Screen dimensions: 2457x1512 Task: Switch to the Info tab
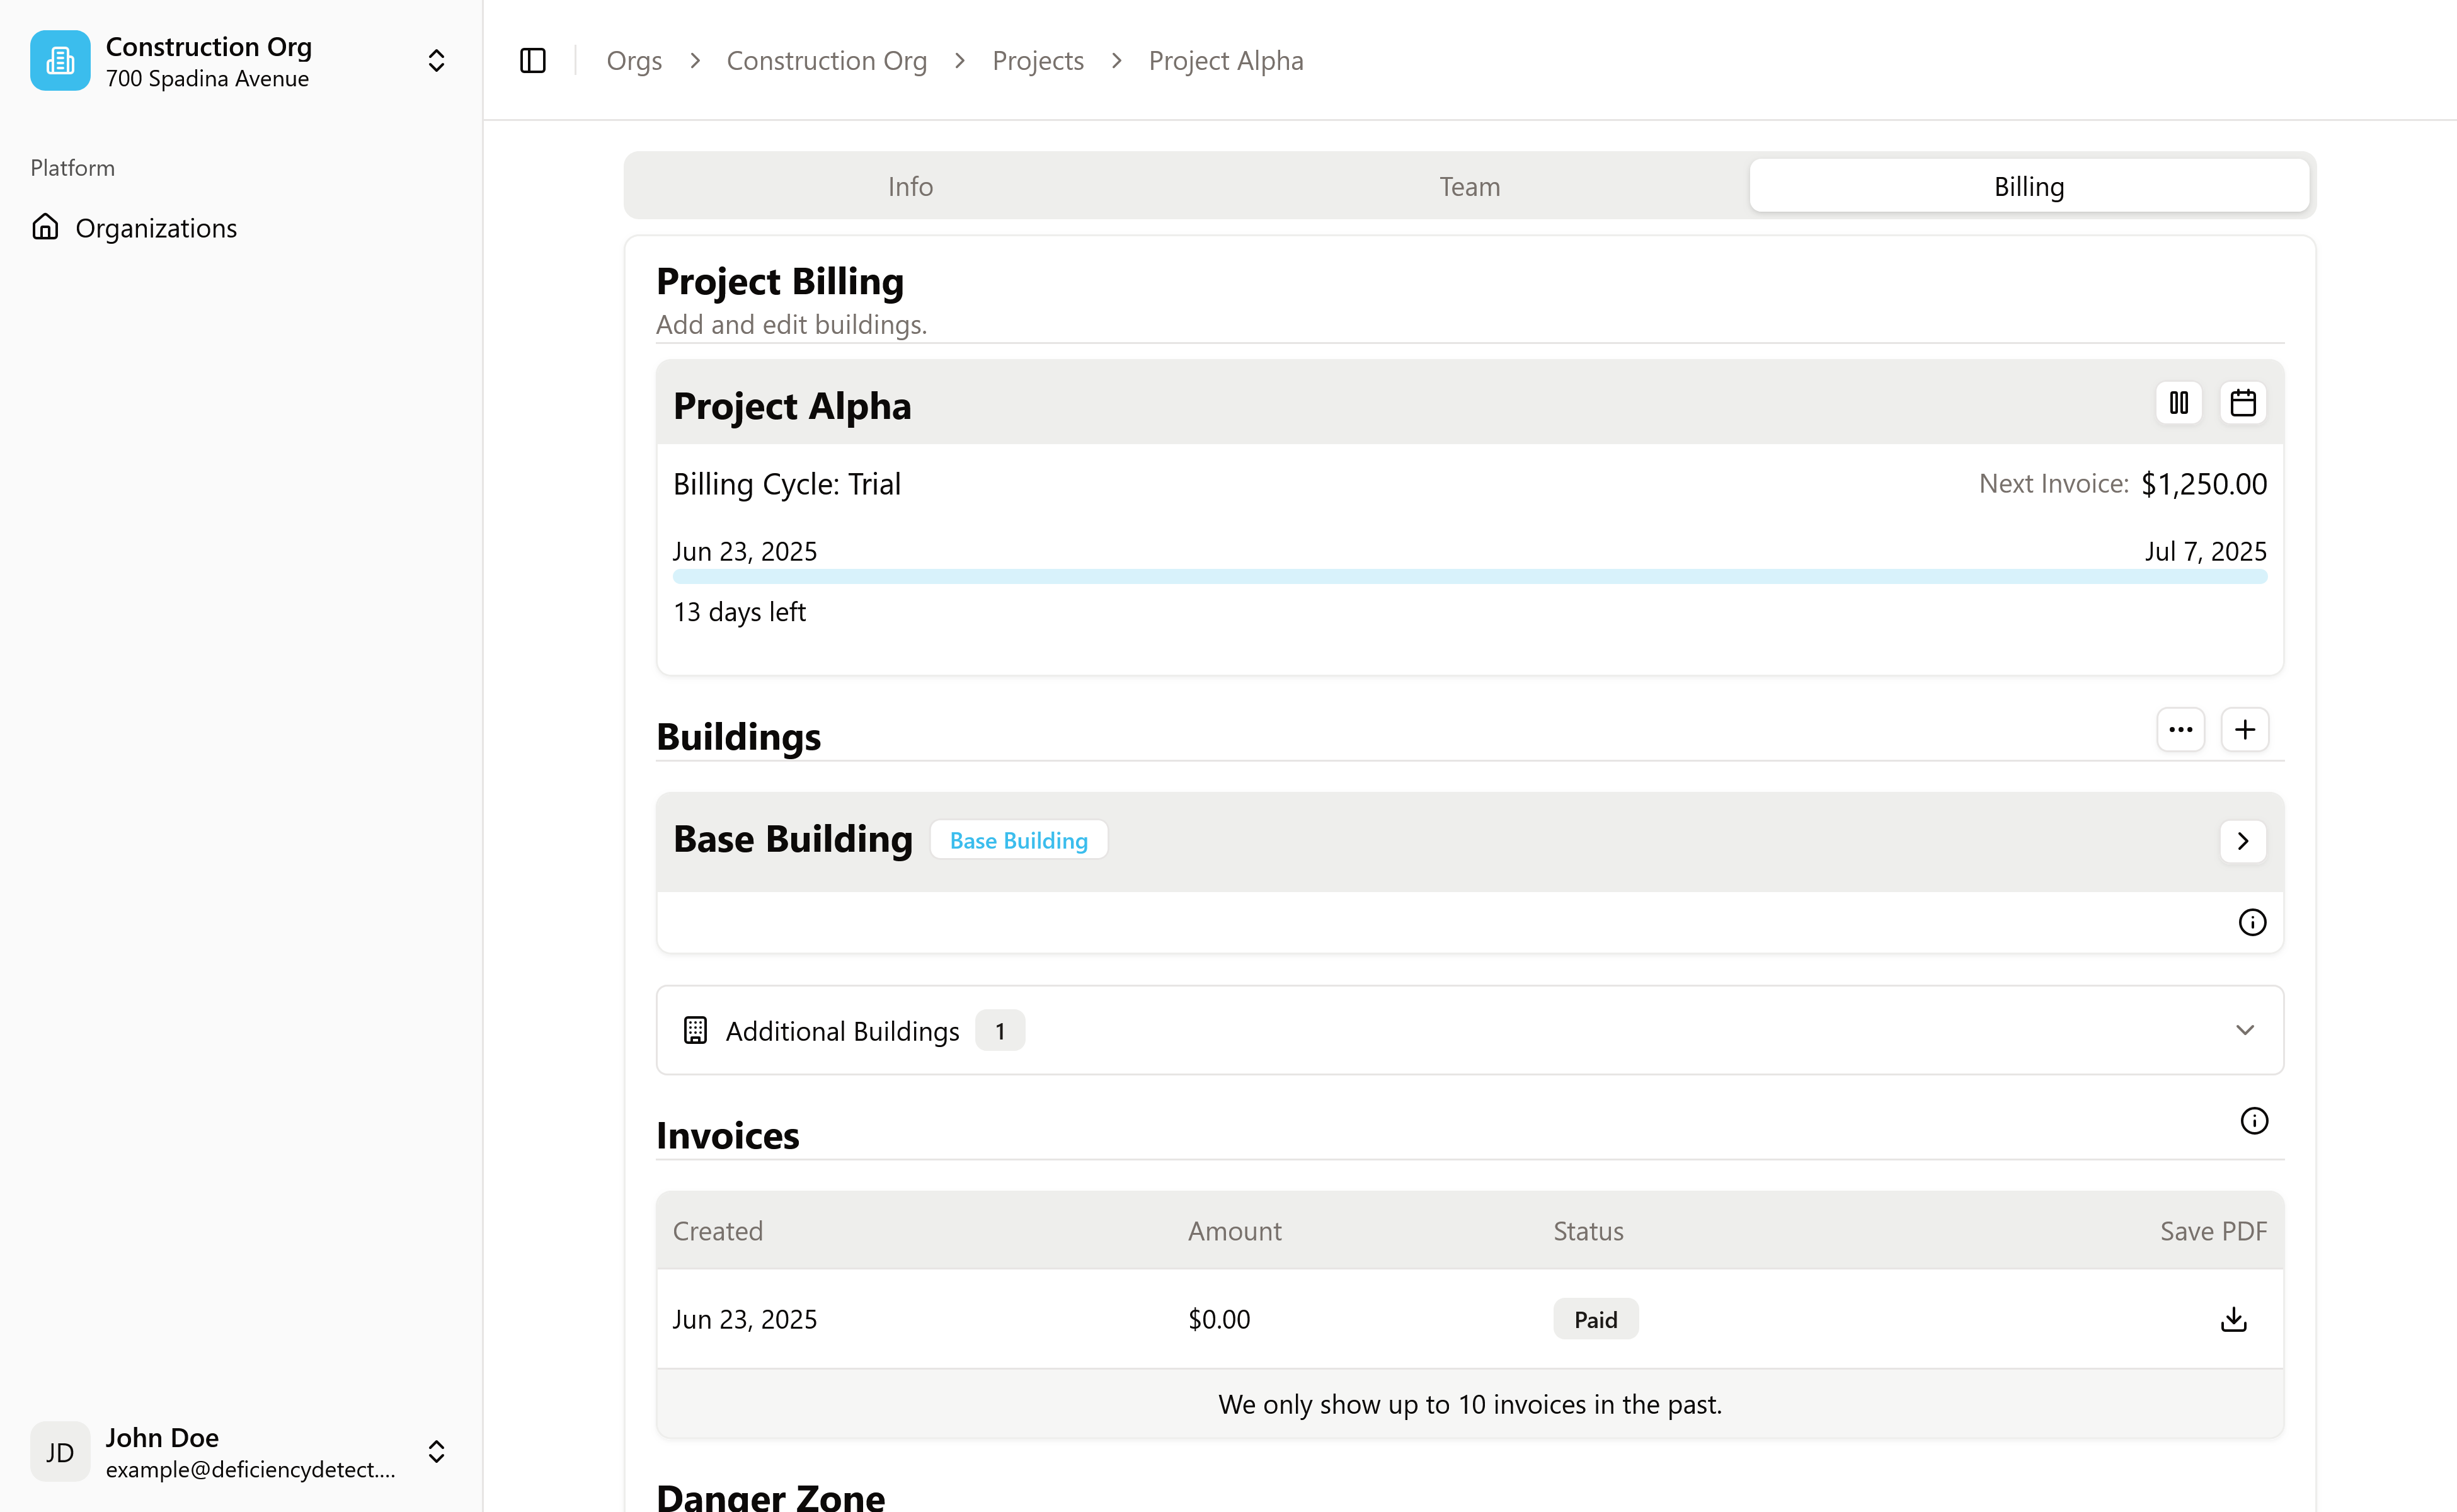click(x=910, y=186)
